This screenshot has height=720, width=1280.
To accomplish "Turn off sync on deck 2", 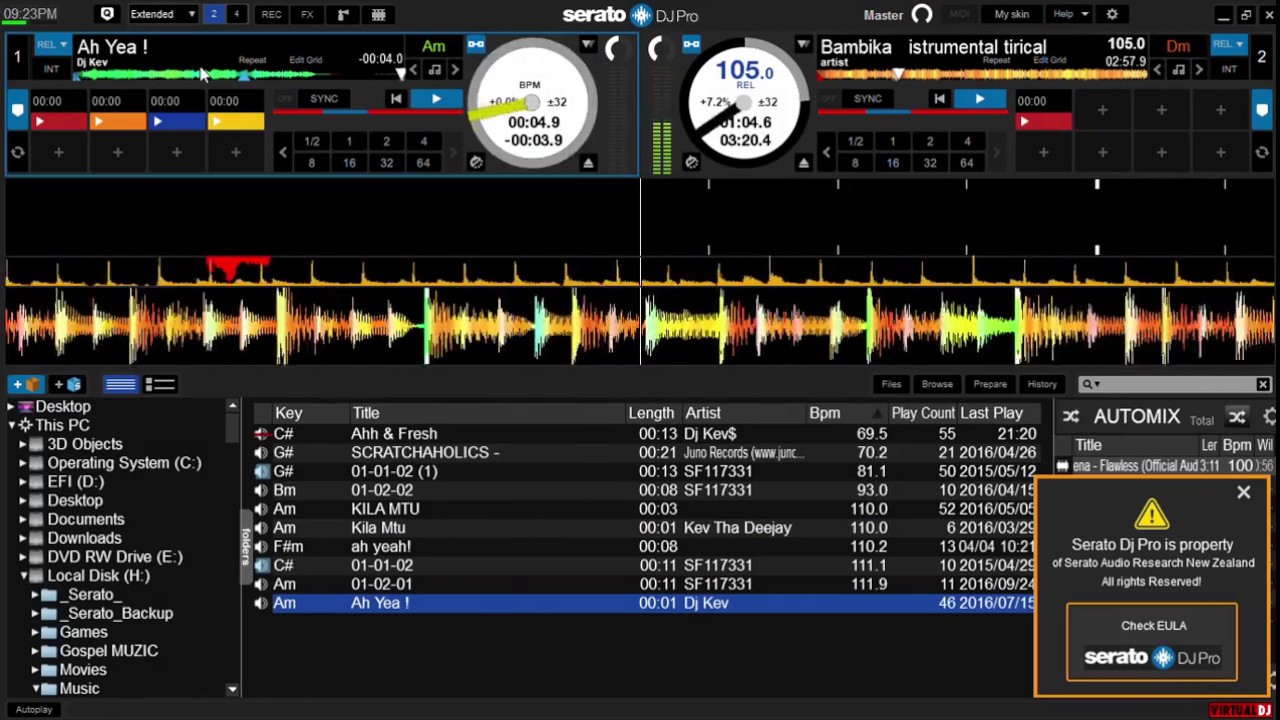I will point(829,99).
